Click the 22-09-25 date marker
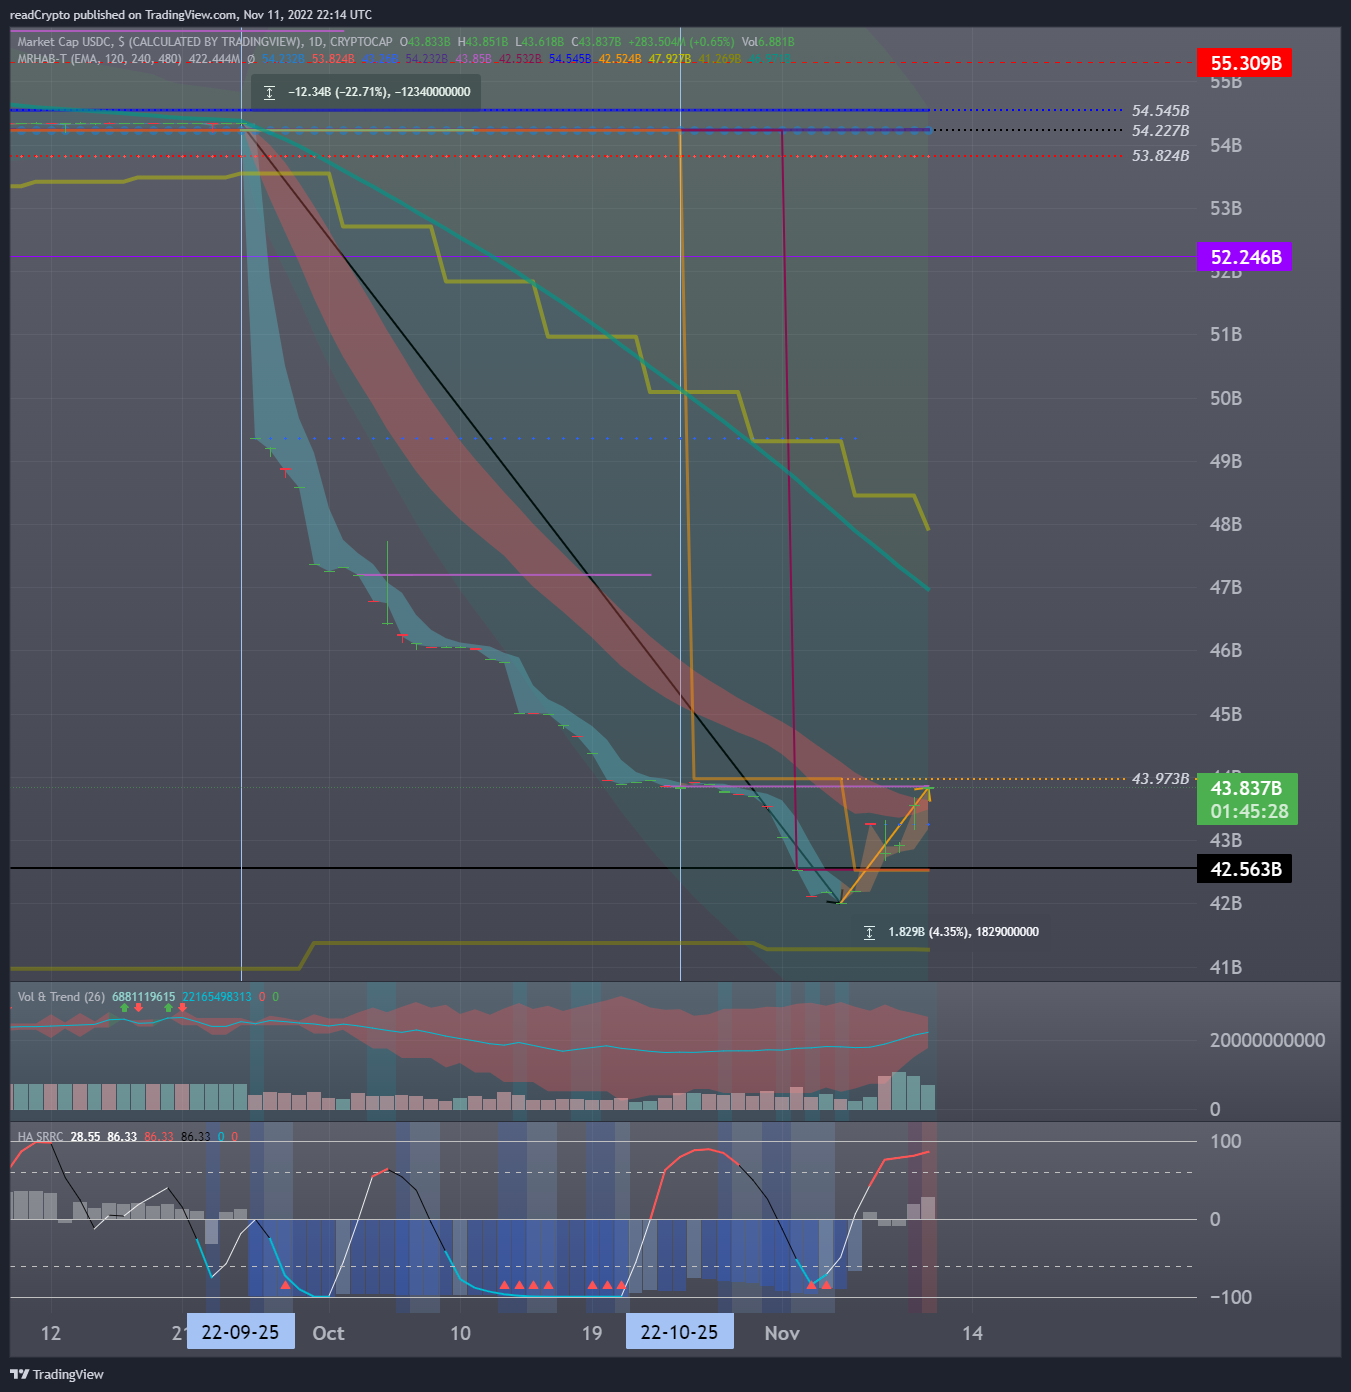 (x=241, y=1332)
